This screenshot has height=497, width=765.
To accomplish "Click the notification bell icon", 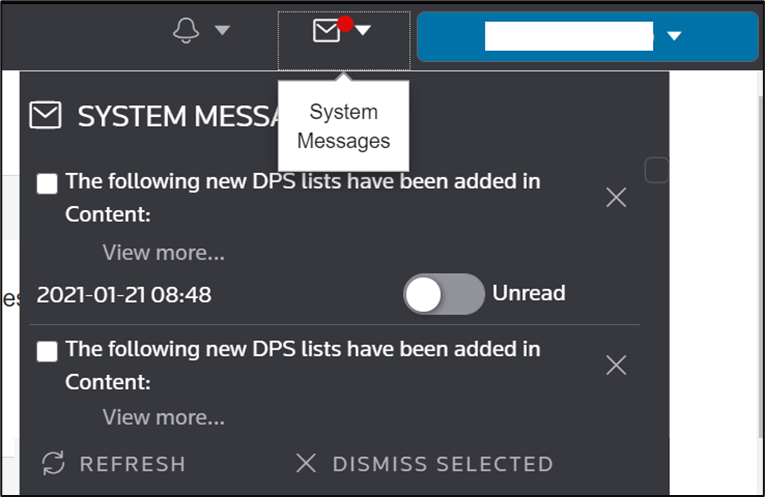I will coord(187,31).
